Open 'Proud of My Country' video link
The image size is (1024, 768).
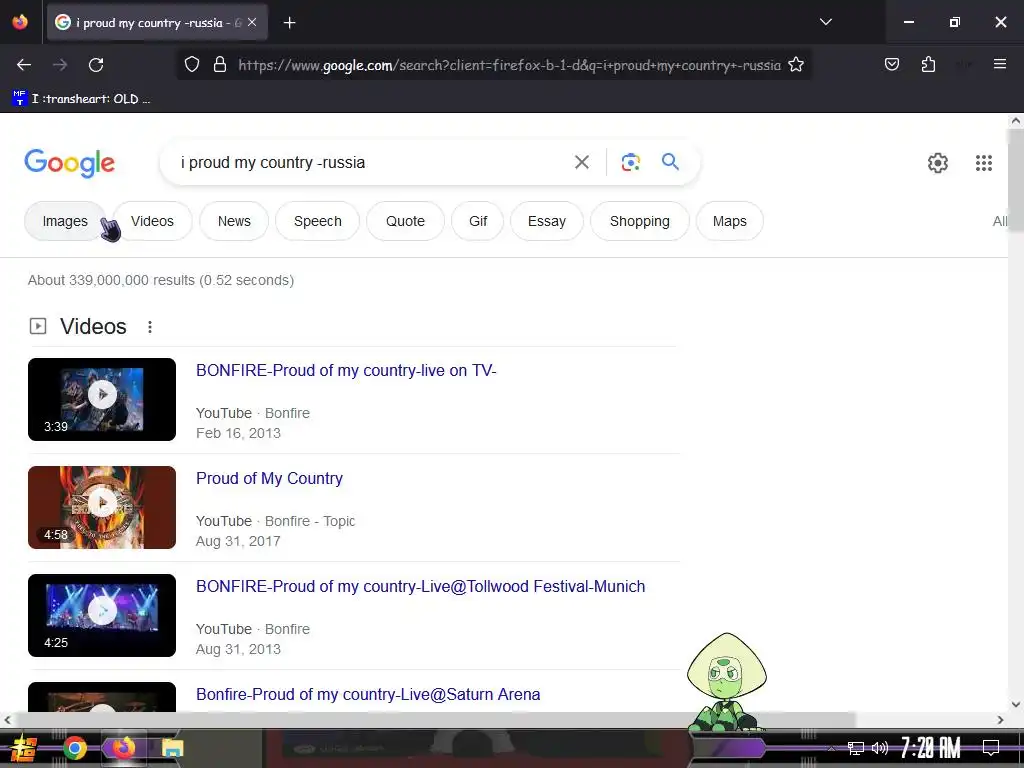click(269, 479)
